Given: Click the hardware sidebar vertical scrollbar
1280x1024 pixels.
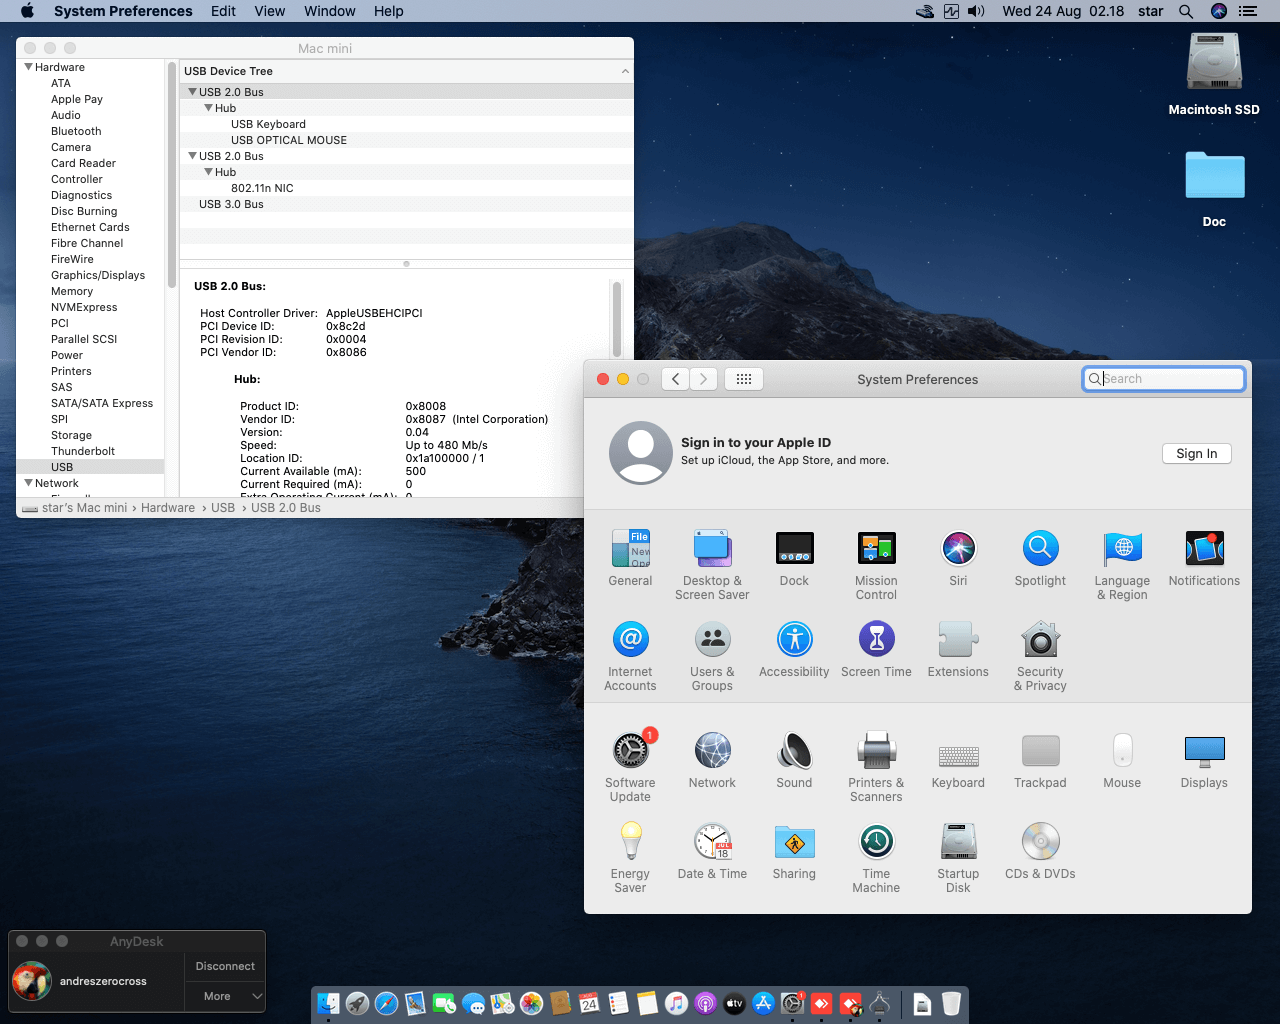Looking at the screenshot, I should [172, 175].
